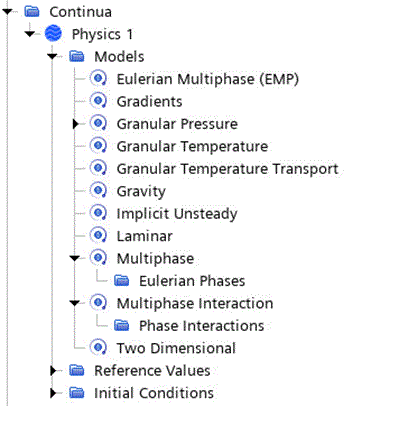Collapse the Physics 1 node arrow

(30, 34)
